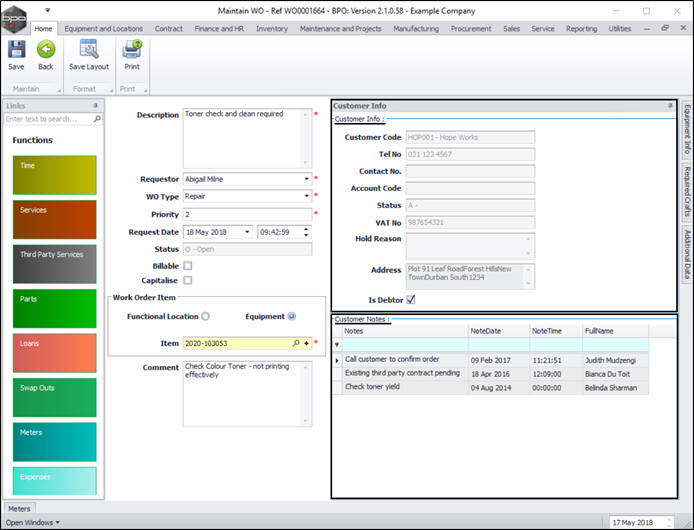Open quick access toolbar dropdown arrow
Viewport: 694px width, 530px height.
pyautogui.click(x=48, y=10)
